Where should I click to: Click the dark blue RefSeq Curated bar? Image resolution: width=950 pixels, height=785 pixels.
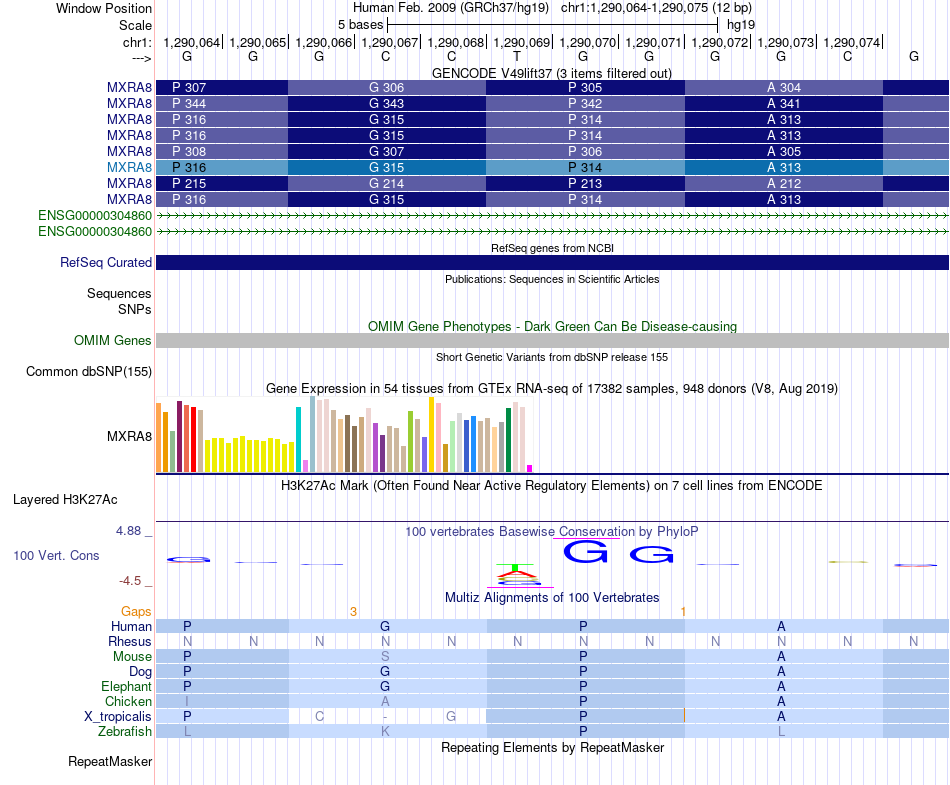(x=553, y=262)
